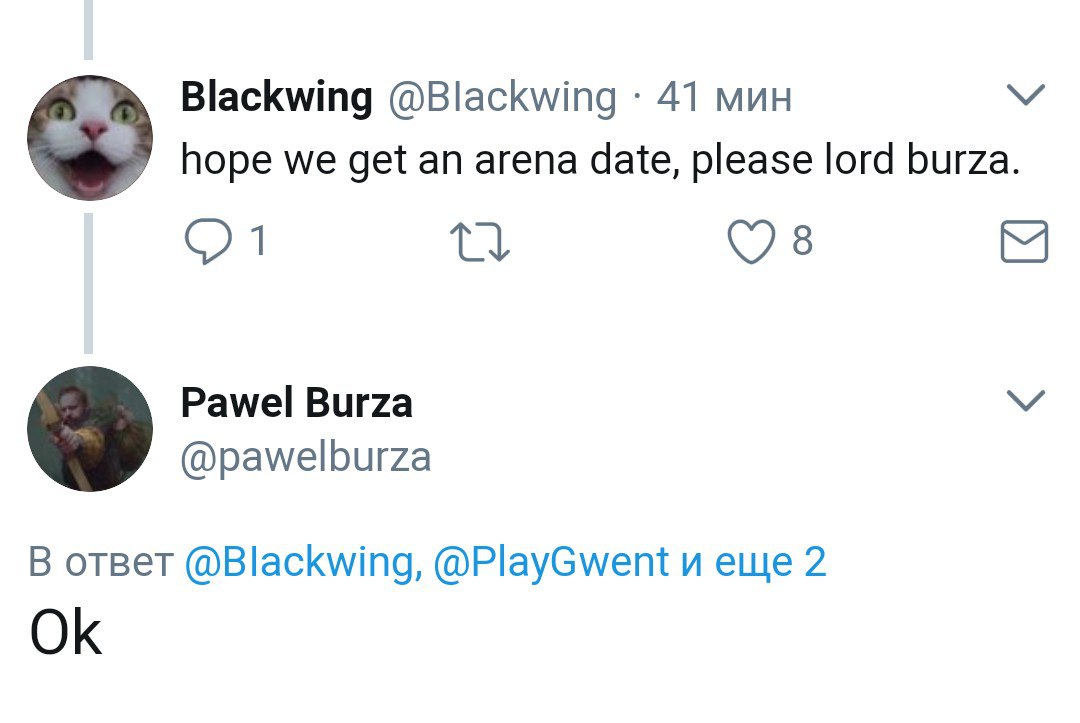
Task: Click the like count number 8
Action: tap(801, 242)
